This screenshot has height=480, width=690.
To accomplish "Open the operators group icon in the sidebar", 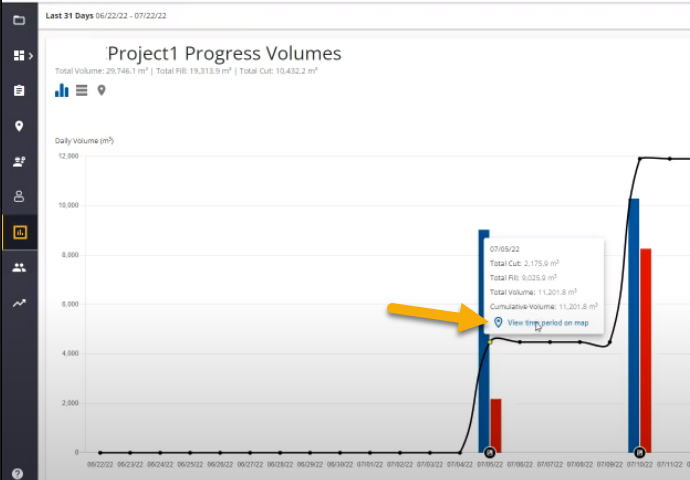I will (x=19, y=161).
